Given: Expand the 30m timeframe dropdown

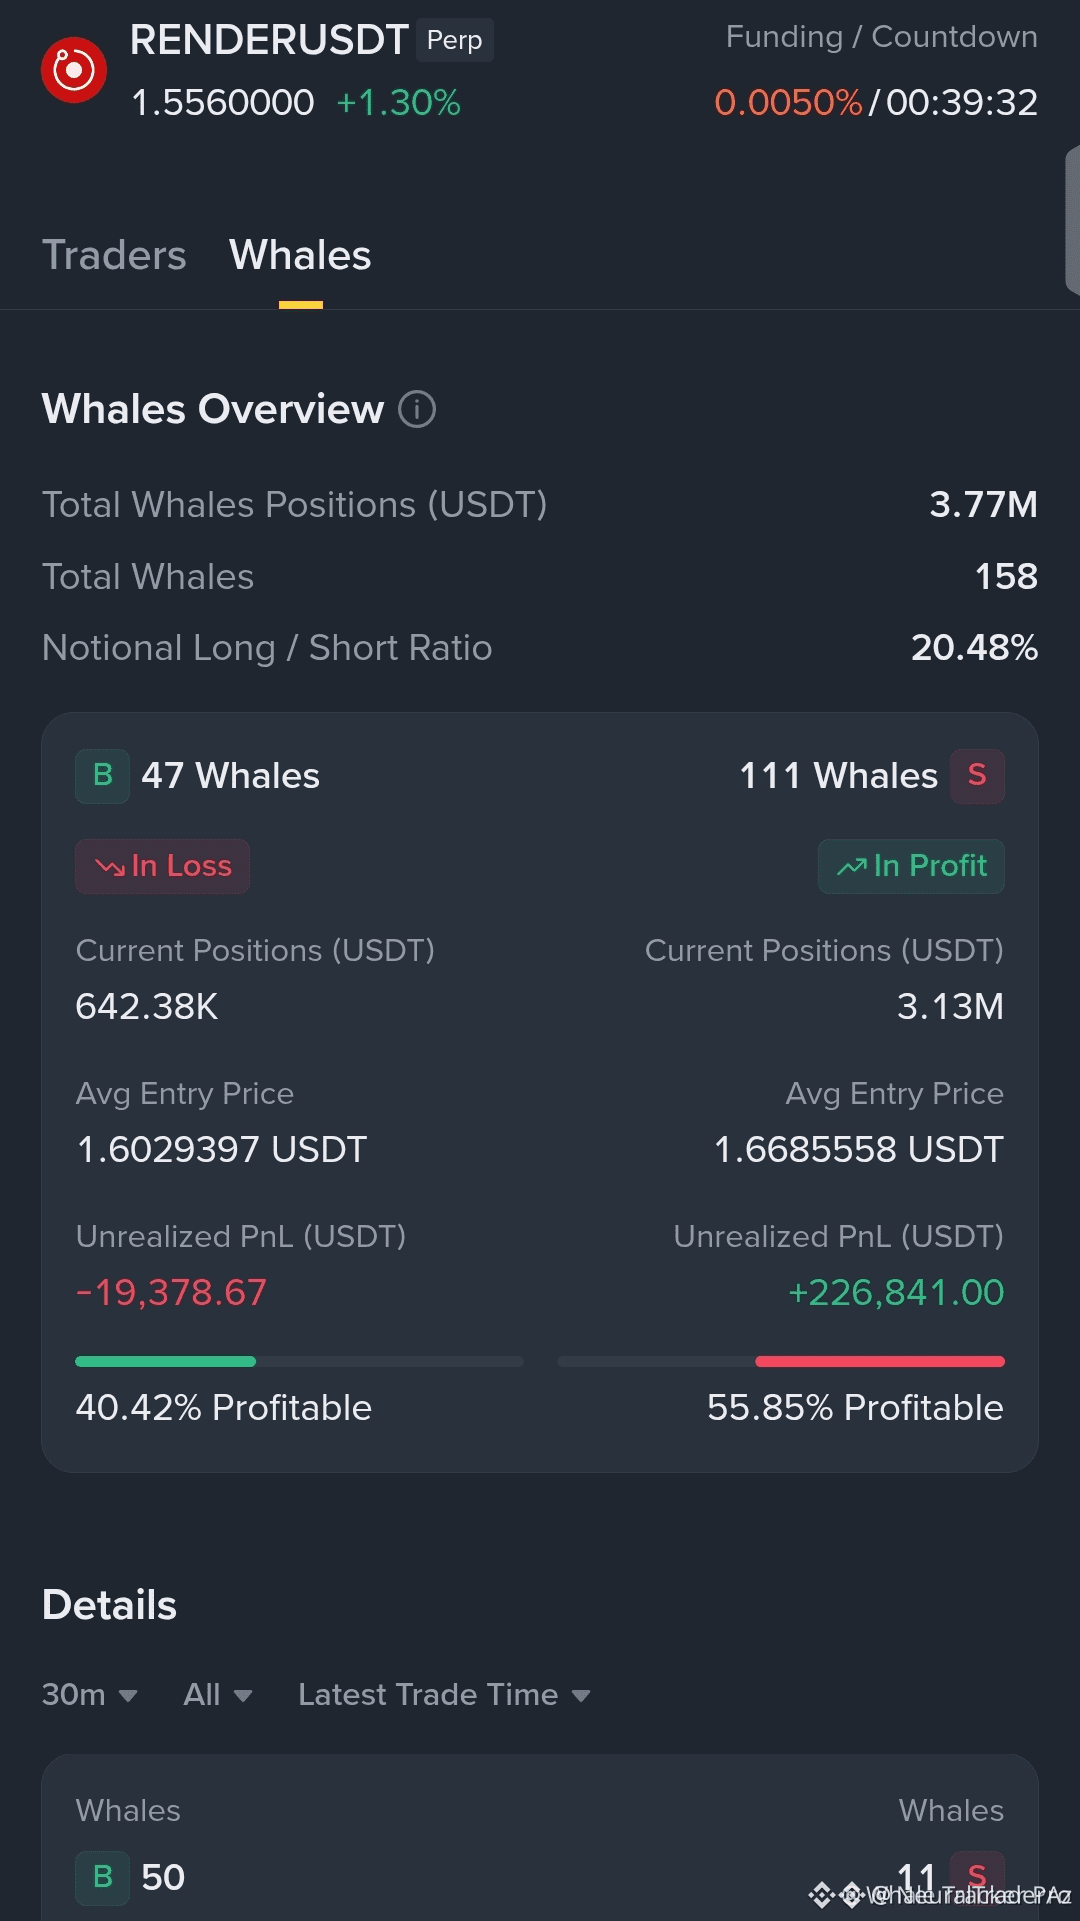Looking at the screenshot, I should (x=89, y=1695).
